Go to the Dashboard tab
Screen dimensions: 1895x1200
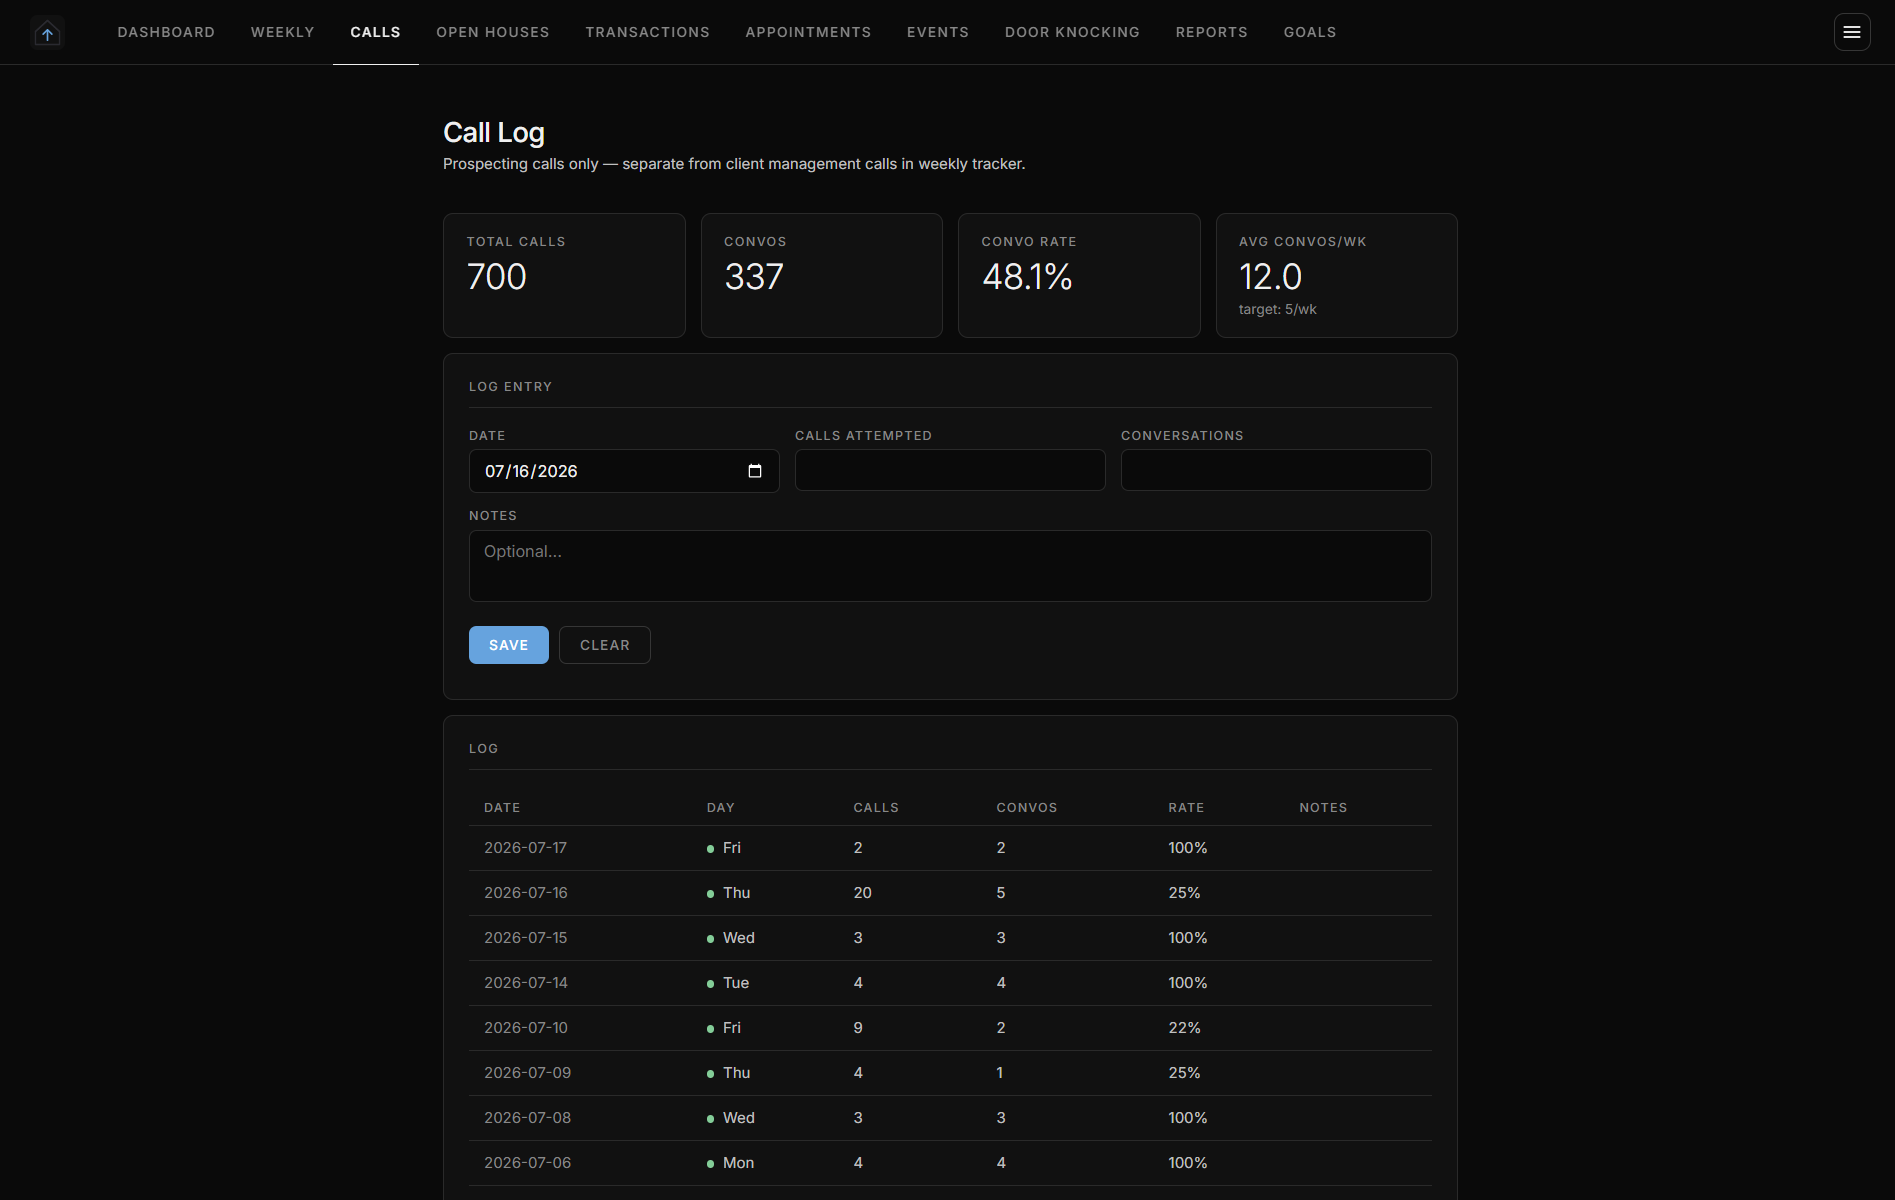(166, 32)
